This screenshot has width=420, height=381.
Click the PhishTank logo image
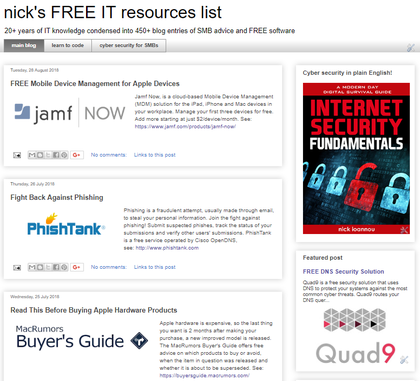[66, 225]
